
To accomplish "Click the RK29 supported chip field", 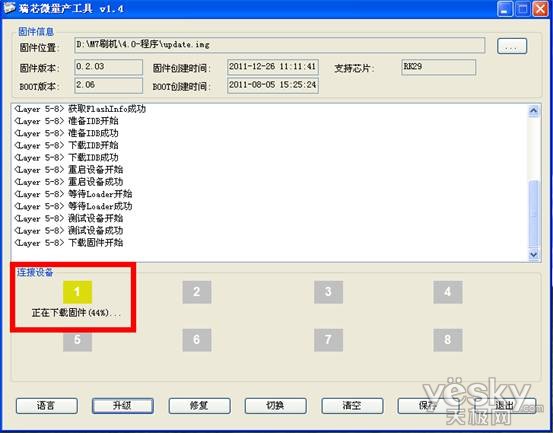I will 438,67.
